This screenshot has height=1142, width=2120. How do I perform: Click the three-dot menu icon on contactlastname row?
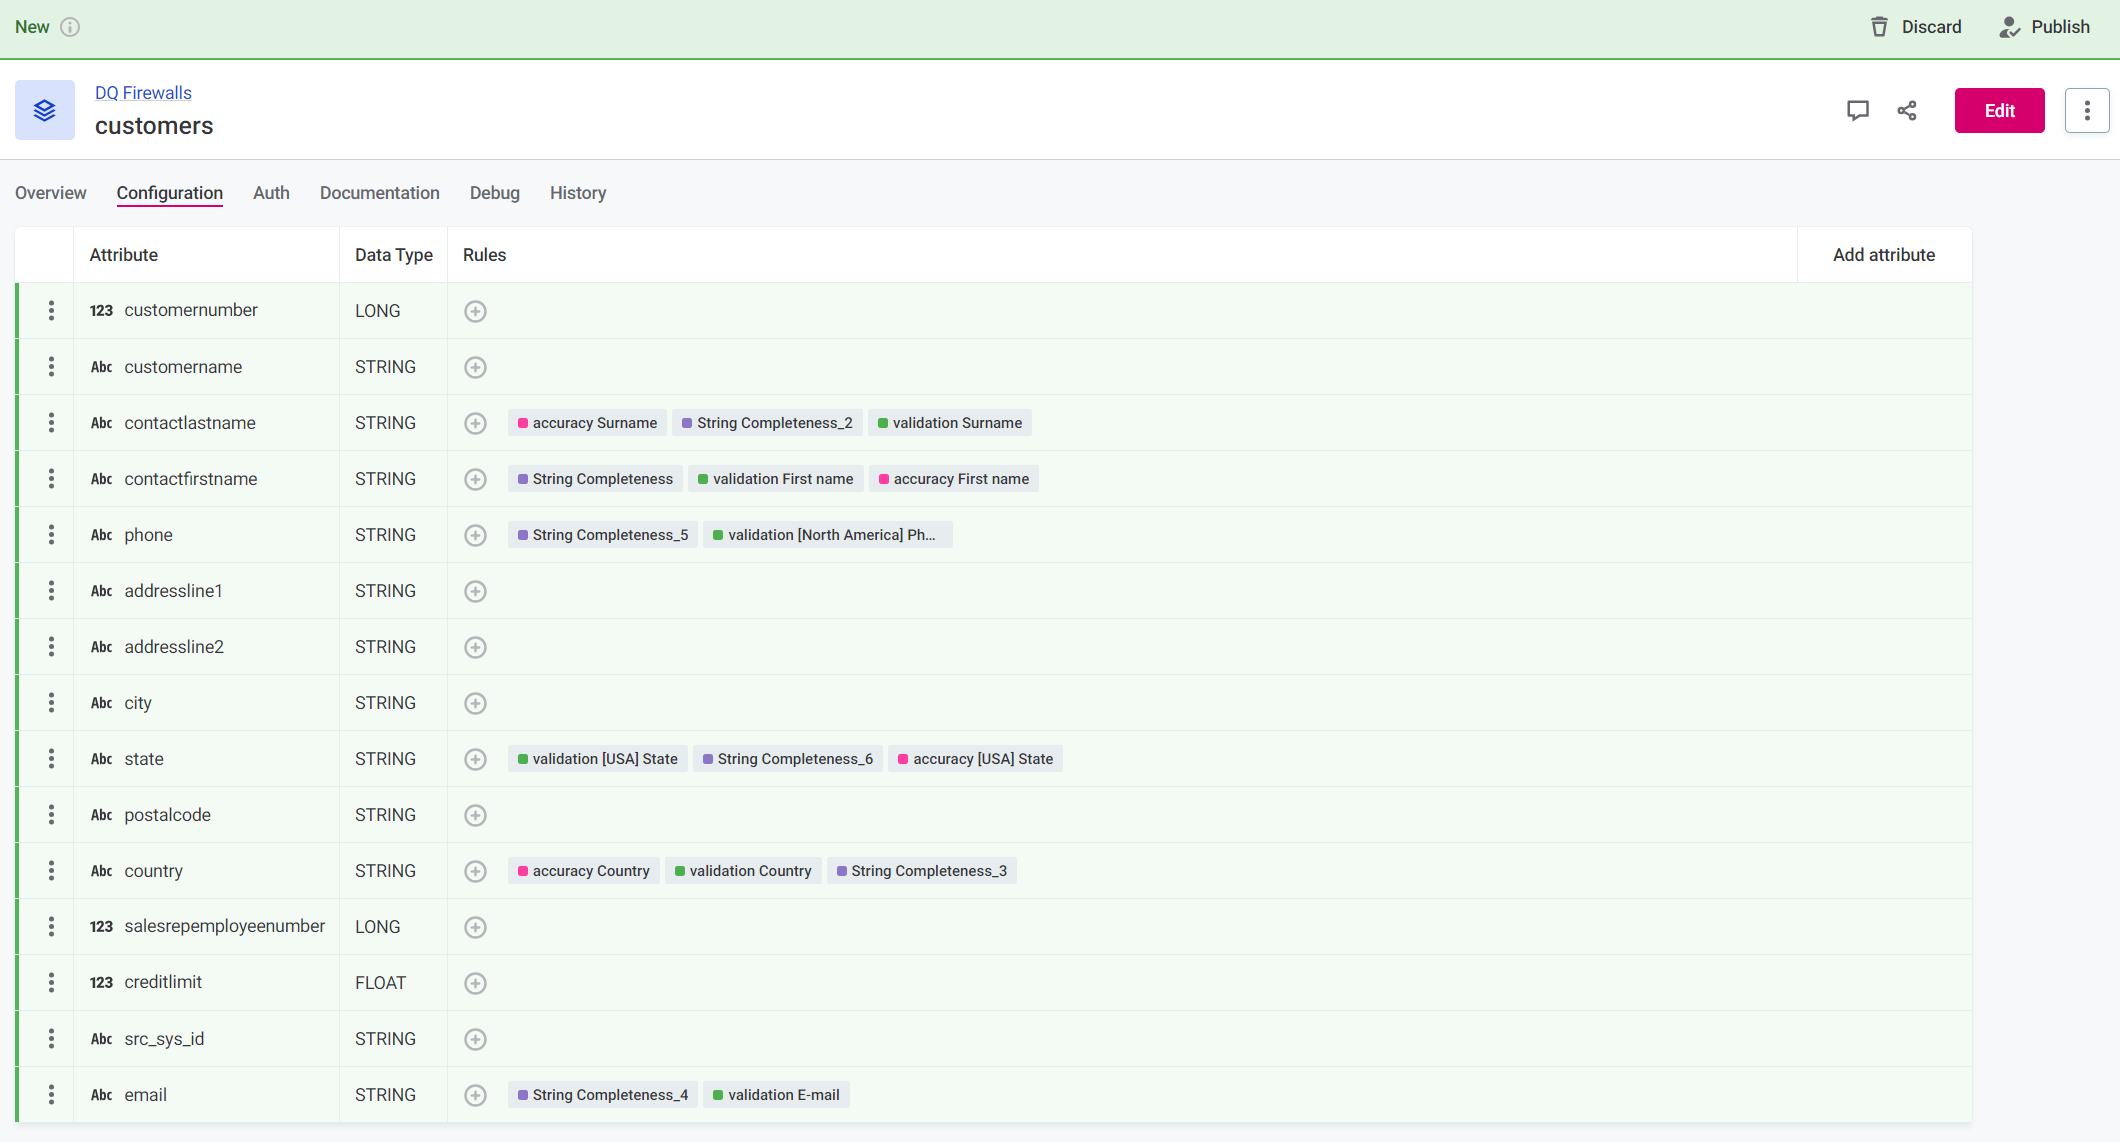click(x=52, y=422)
